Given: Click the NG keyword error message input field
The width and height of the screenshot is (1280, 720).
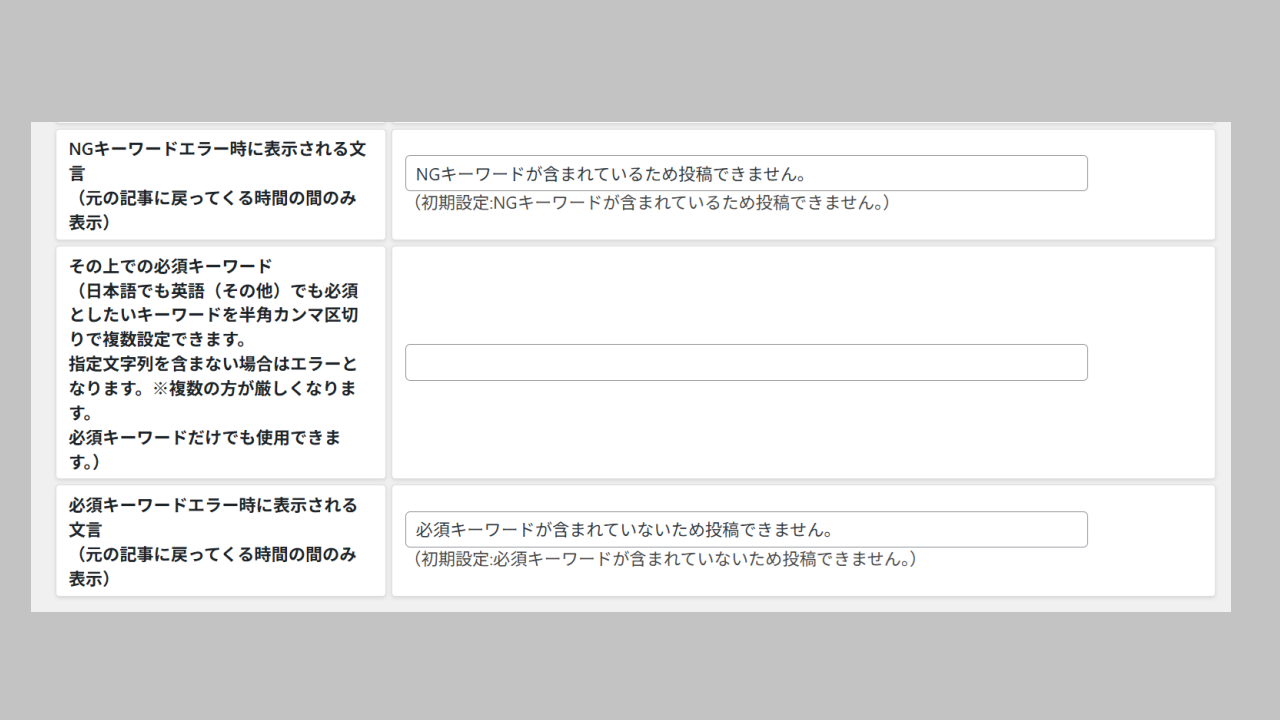Looking at the screenshot, I should tap(746, 173).
